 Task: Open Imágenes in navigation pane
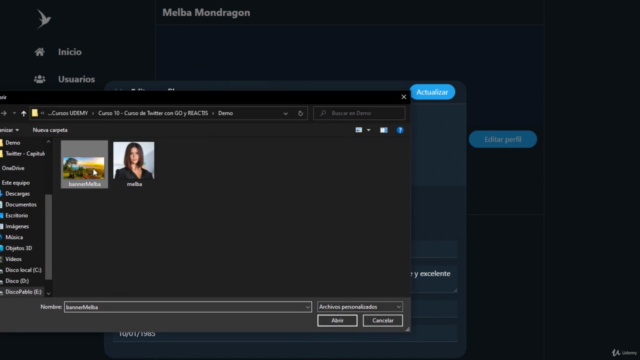pyautogui.click(x=17, y=226)
